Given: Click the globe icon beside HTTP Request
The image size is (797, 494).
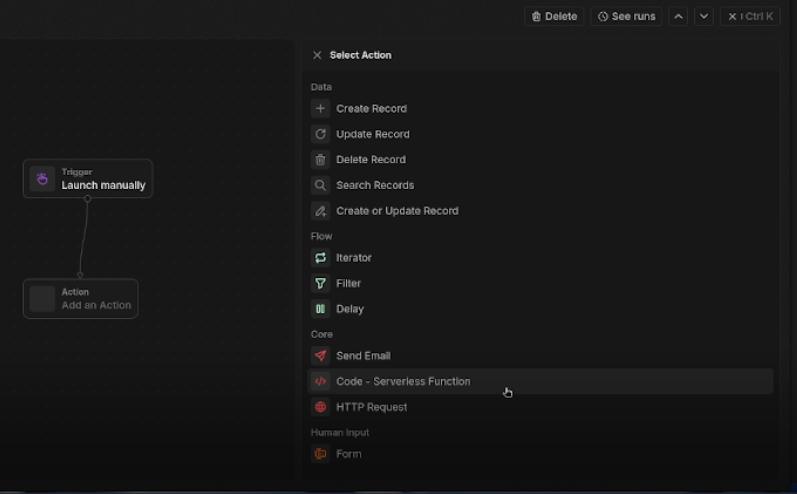Looking at the screenshot, I should coord(320,407).
